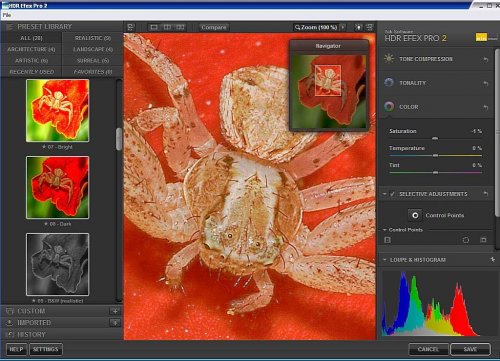Viewport: 500px width, 361px height.
Task: Click the Custom presets icon
Action: click(x=10, y=311)
